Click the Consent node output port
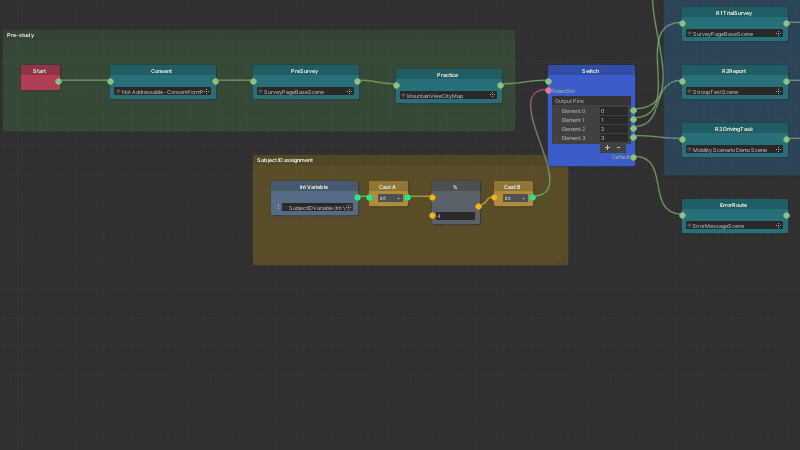The height and width of the screenshot is (450, 800). pyautogui.click(x=215, y=81)
